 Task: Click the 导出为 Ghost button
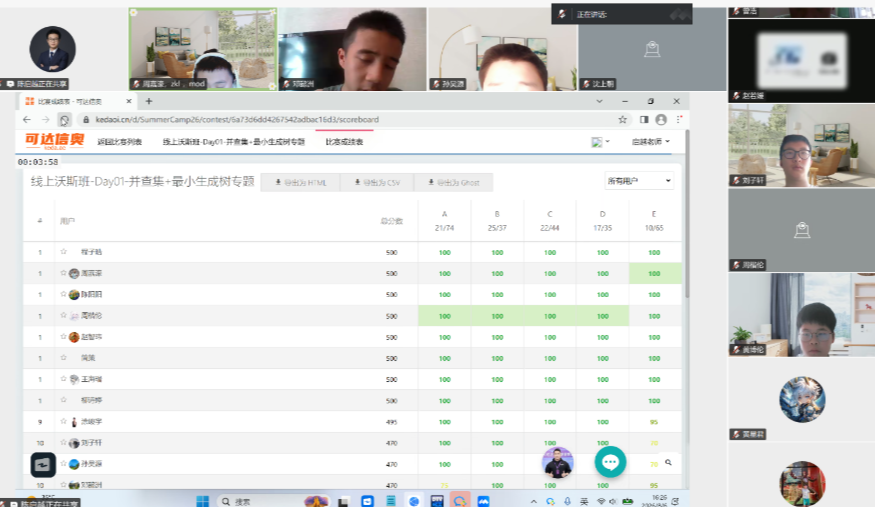point(454,182)
